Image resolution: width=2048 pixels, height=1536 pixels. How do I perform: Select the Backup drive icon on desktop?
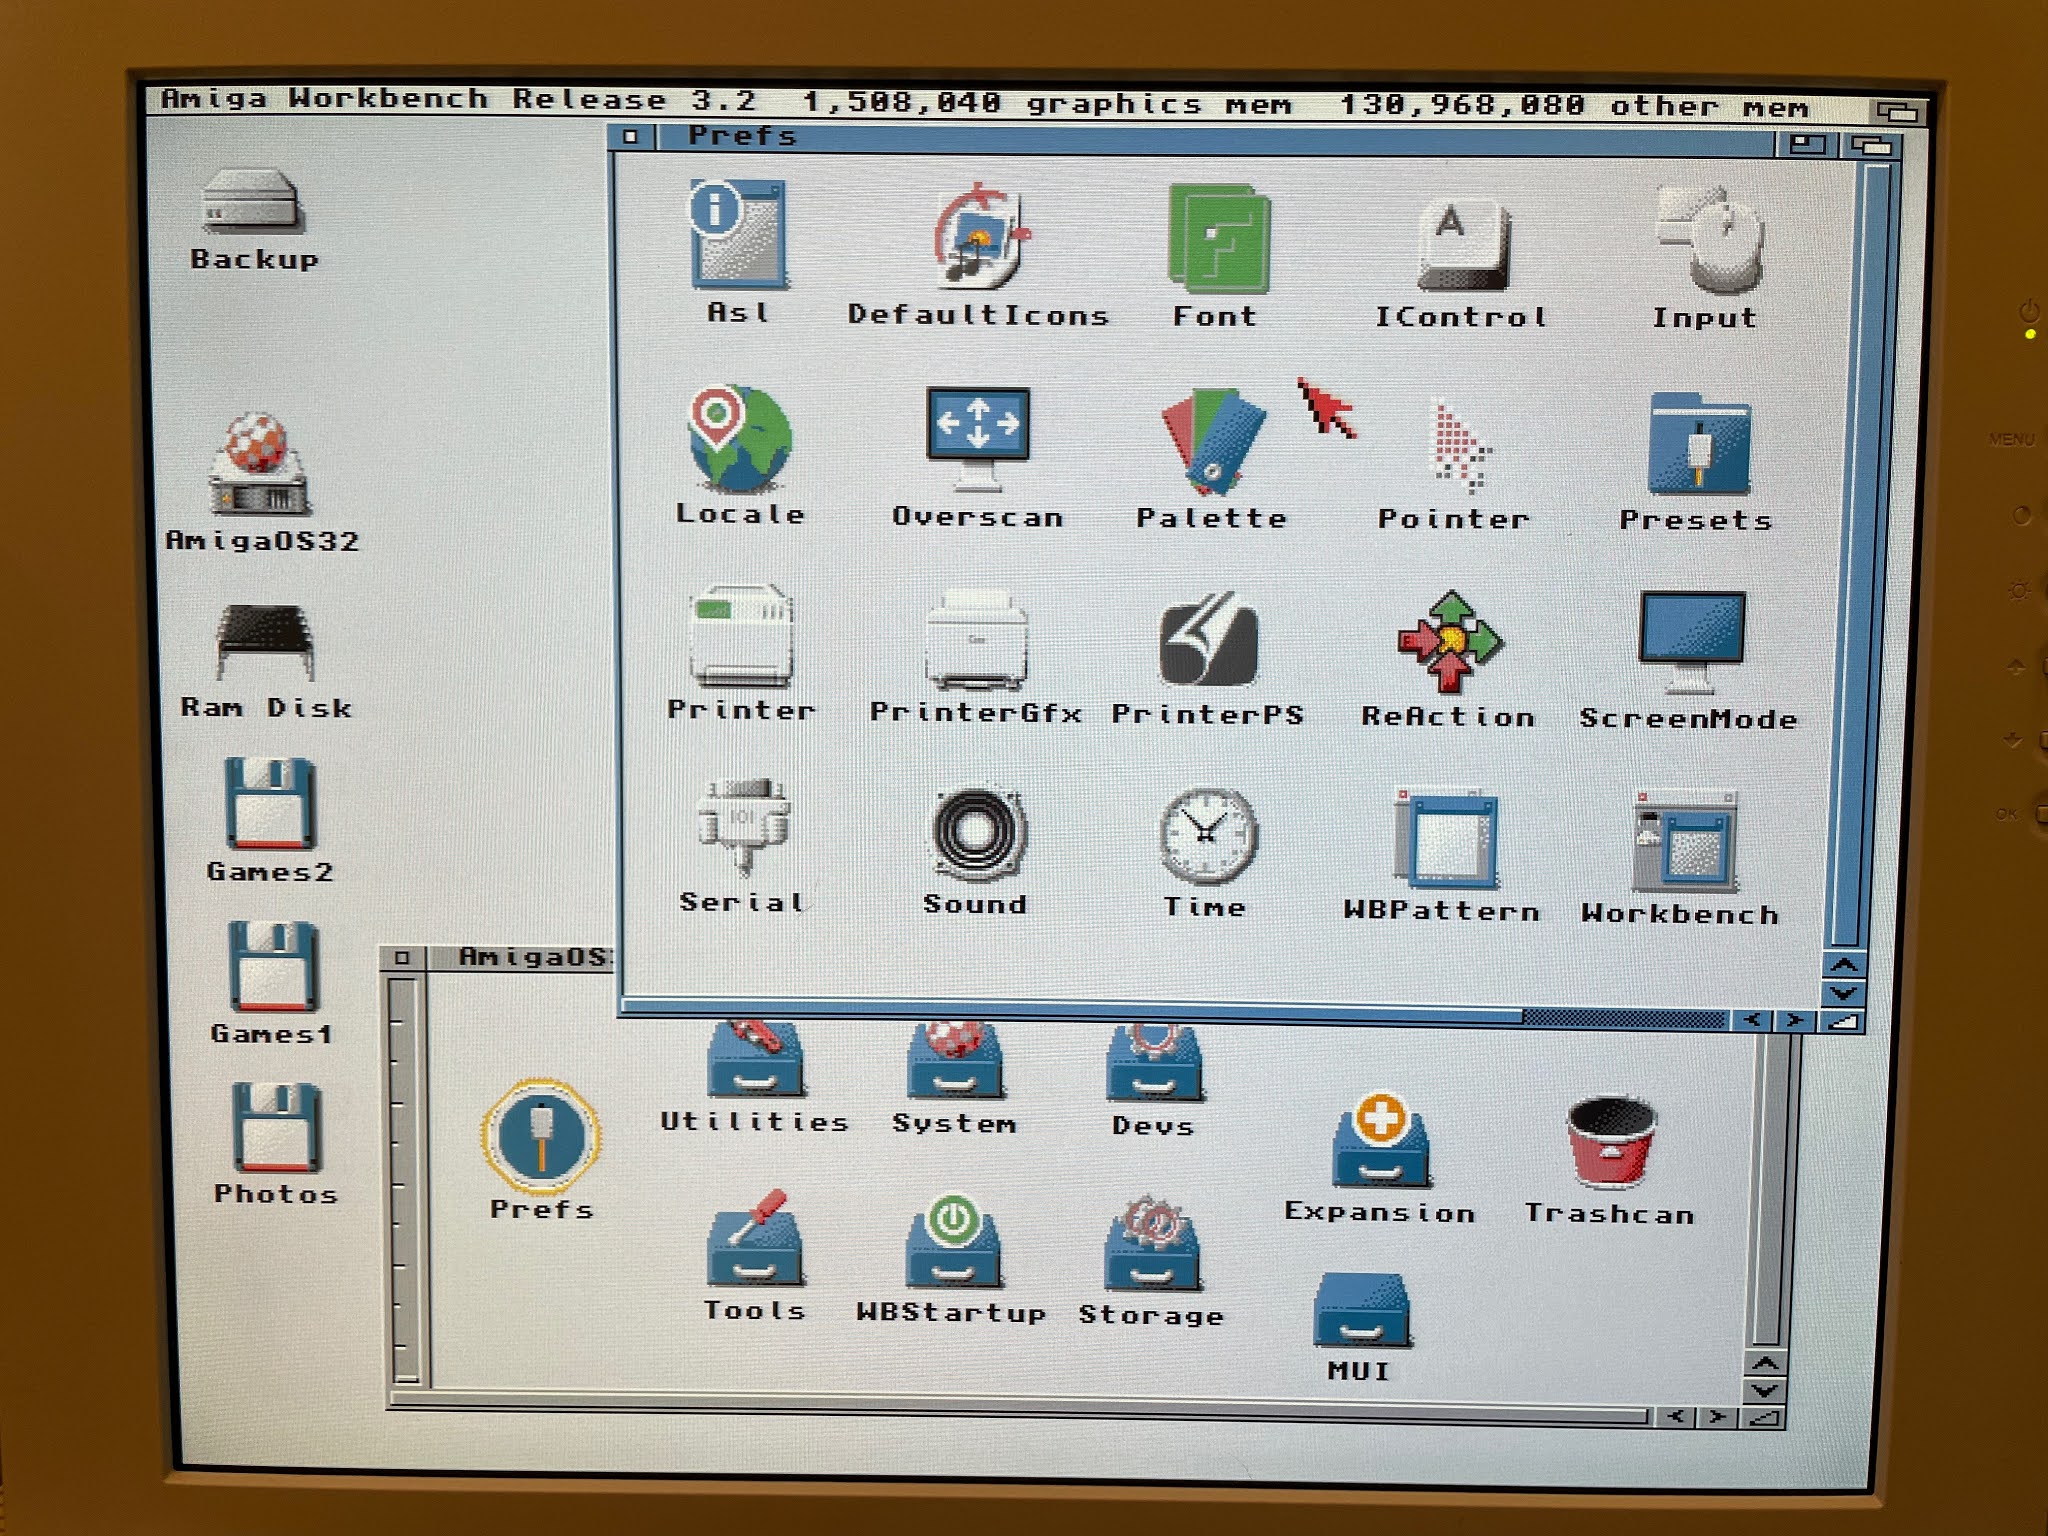tap(252, 200)
